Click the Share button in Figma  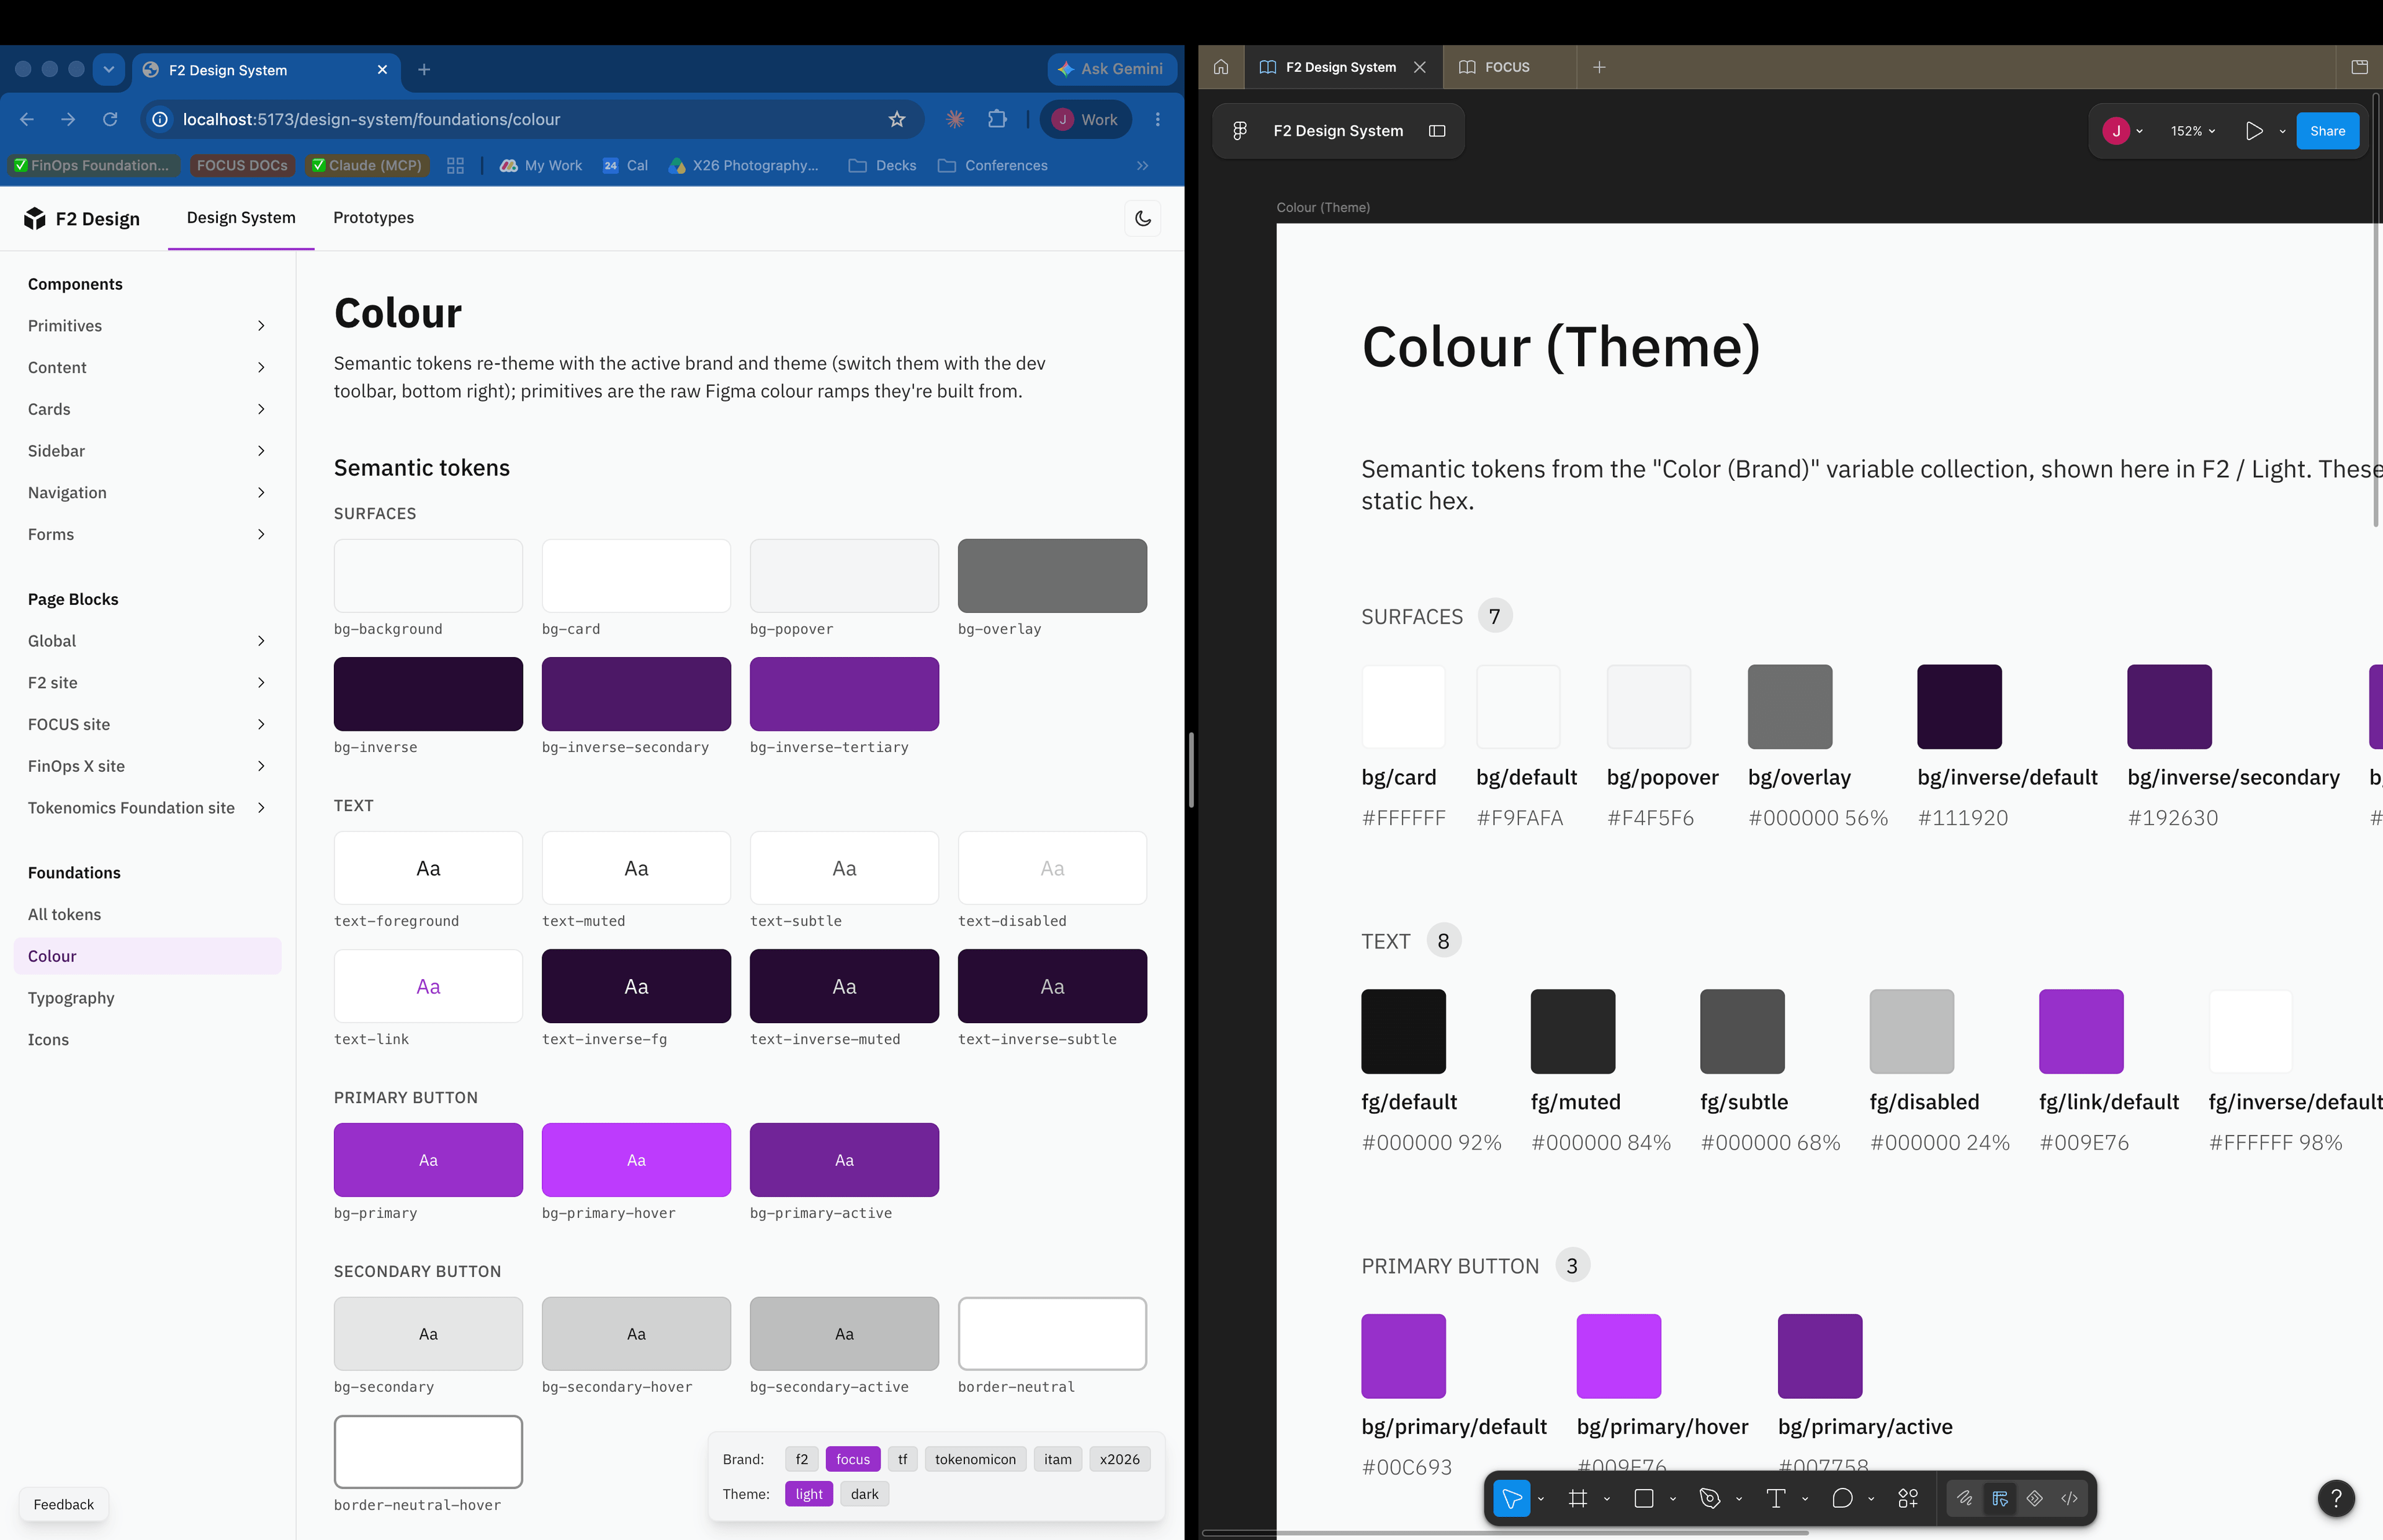pos(2327,131)
